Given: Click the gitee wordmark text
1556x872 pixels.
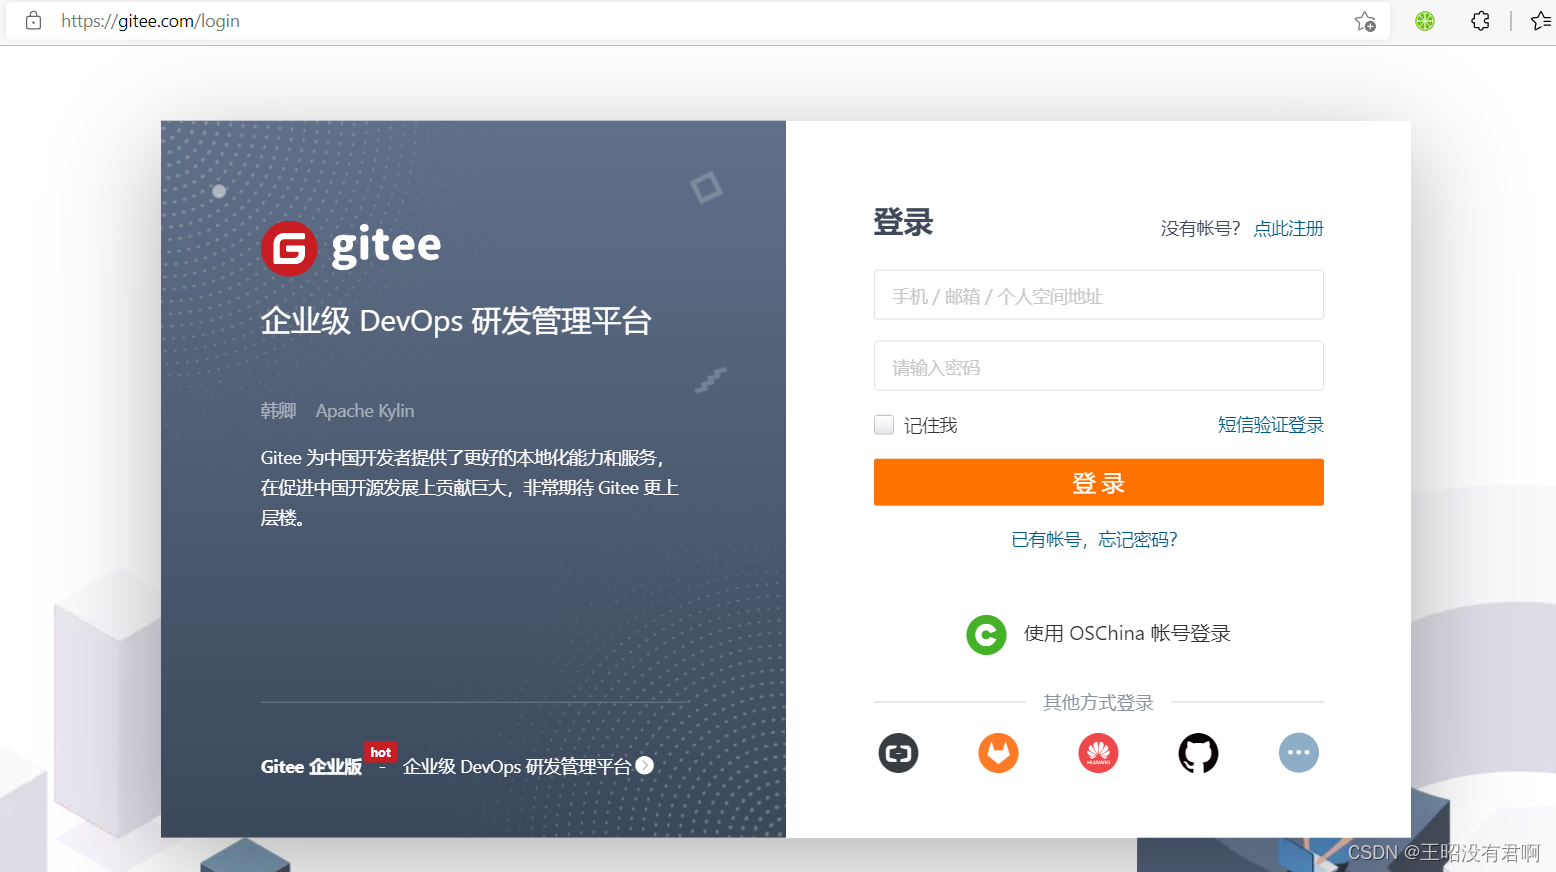Looking at the screenshot, I should (x=386, y=246).
